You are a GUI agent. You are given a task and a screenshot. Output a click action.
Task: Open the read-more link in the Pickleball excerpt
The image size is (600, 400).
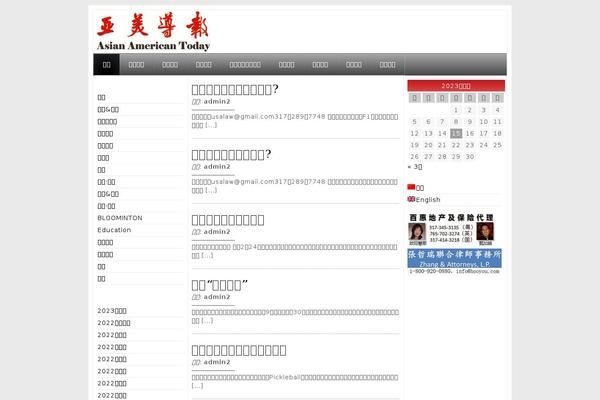(197, 385)
